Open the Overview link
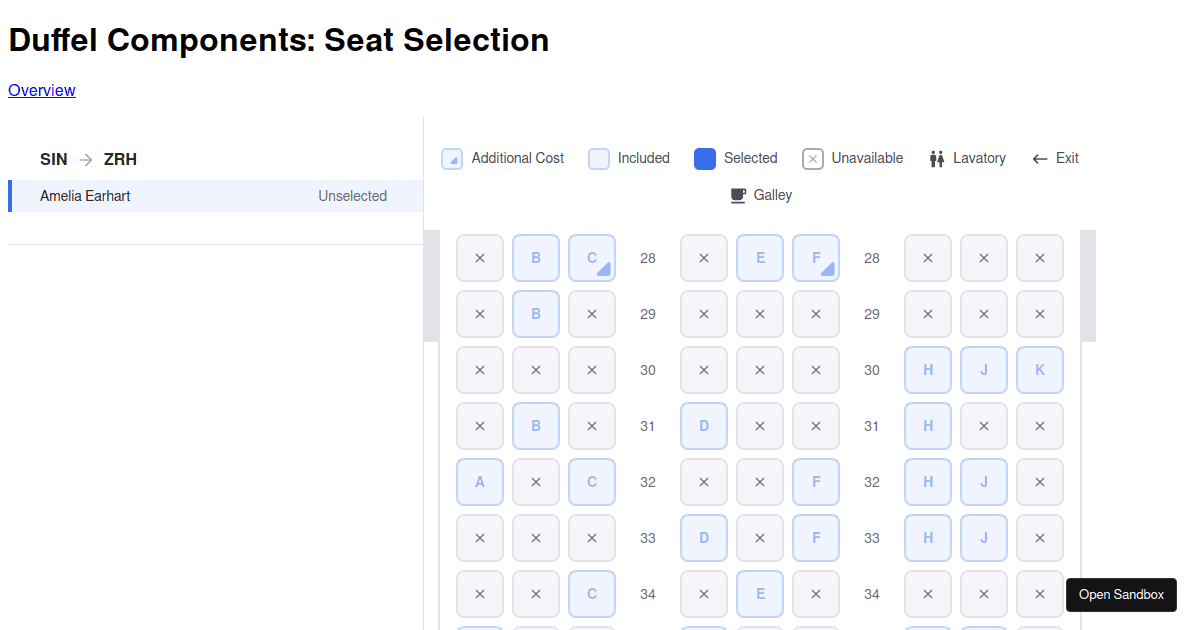The width and height of the screenshot is (1200, 630). [x=41, y=90]
